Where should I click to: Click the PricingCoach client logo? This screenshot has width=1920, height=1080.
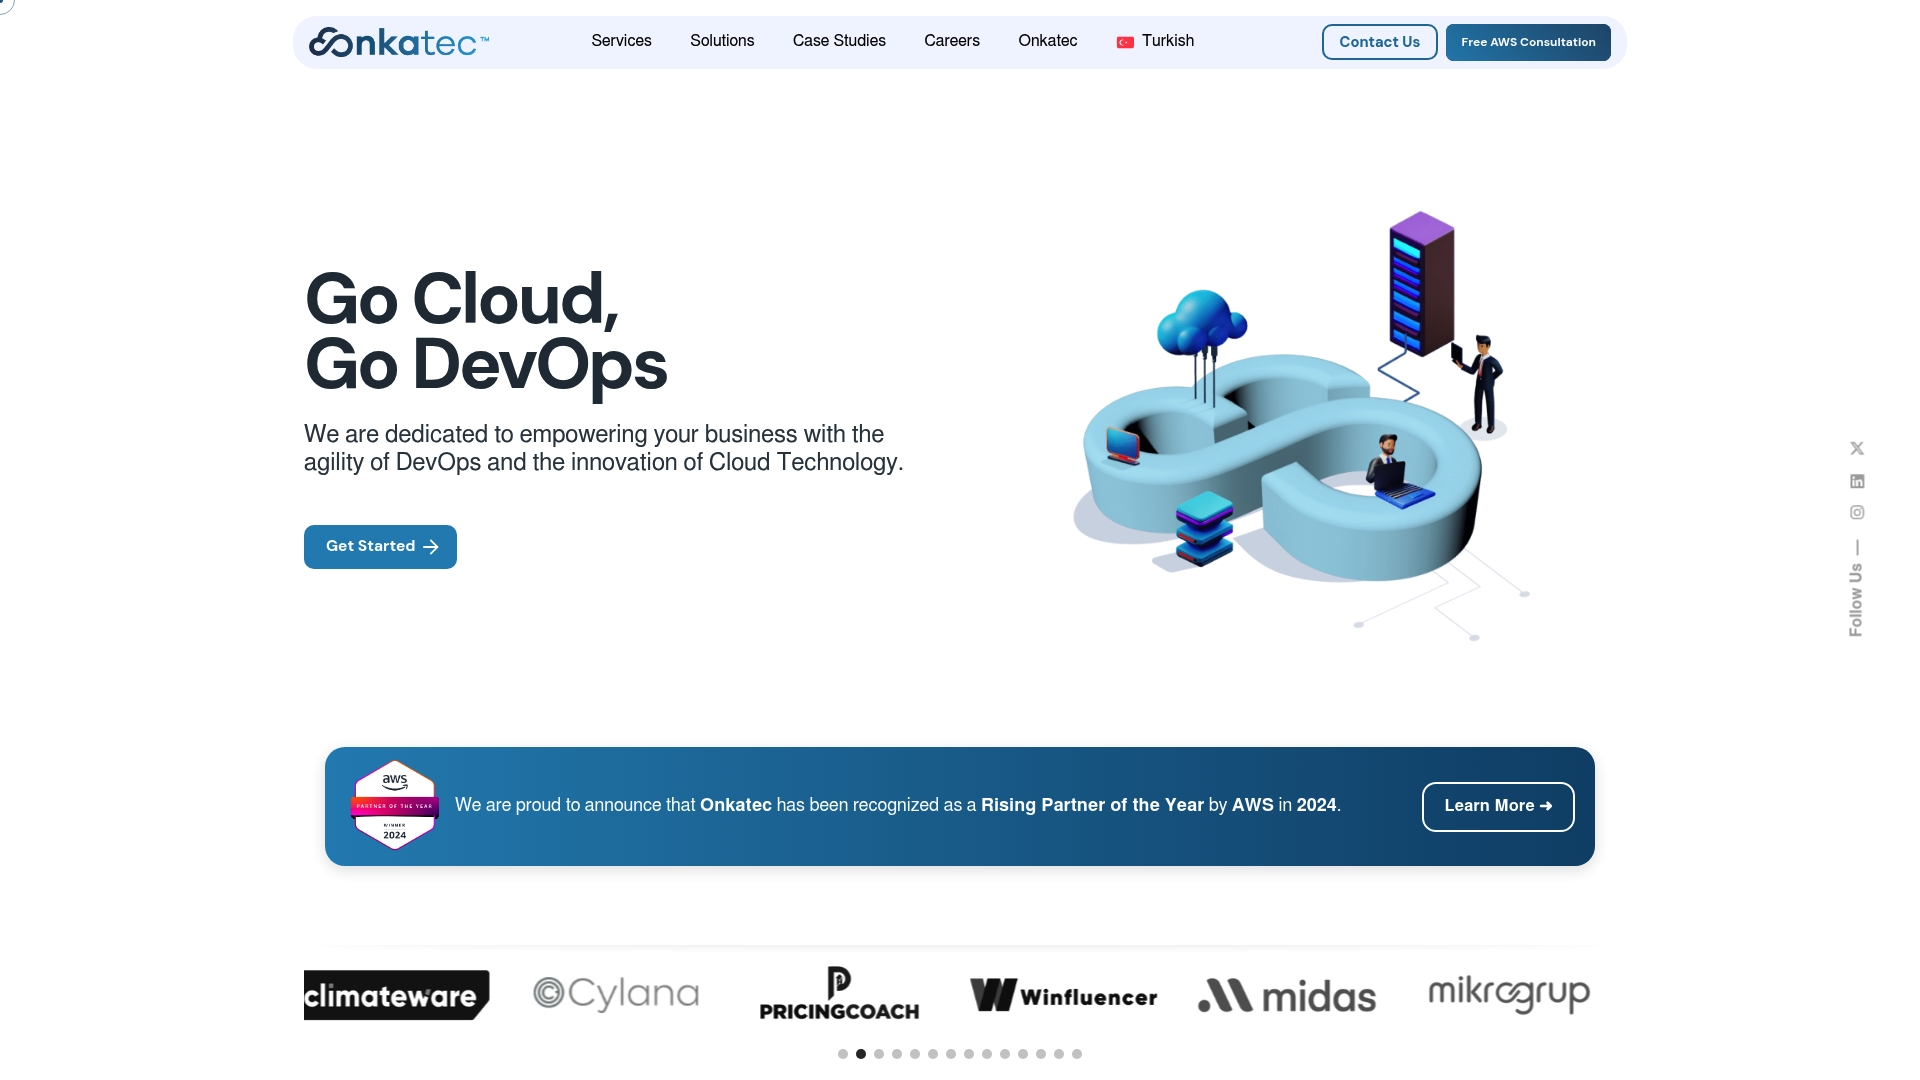pyautogui.click(x=839, y=993)
